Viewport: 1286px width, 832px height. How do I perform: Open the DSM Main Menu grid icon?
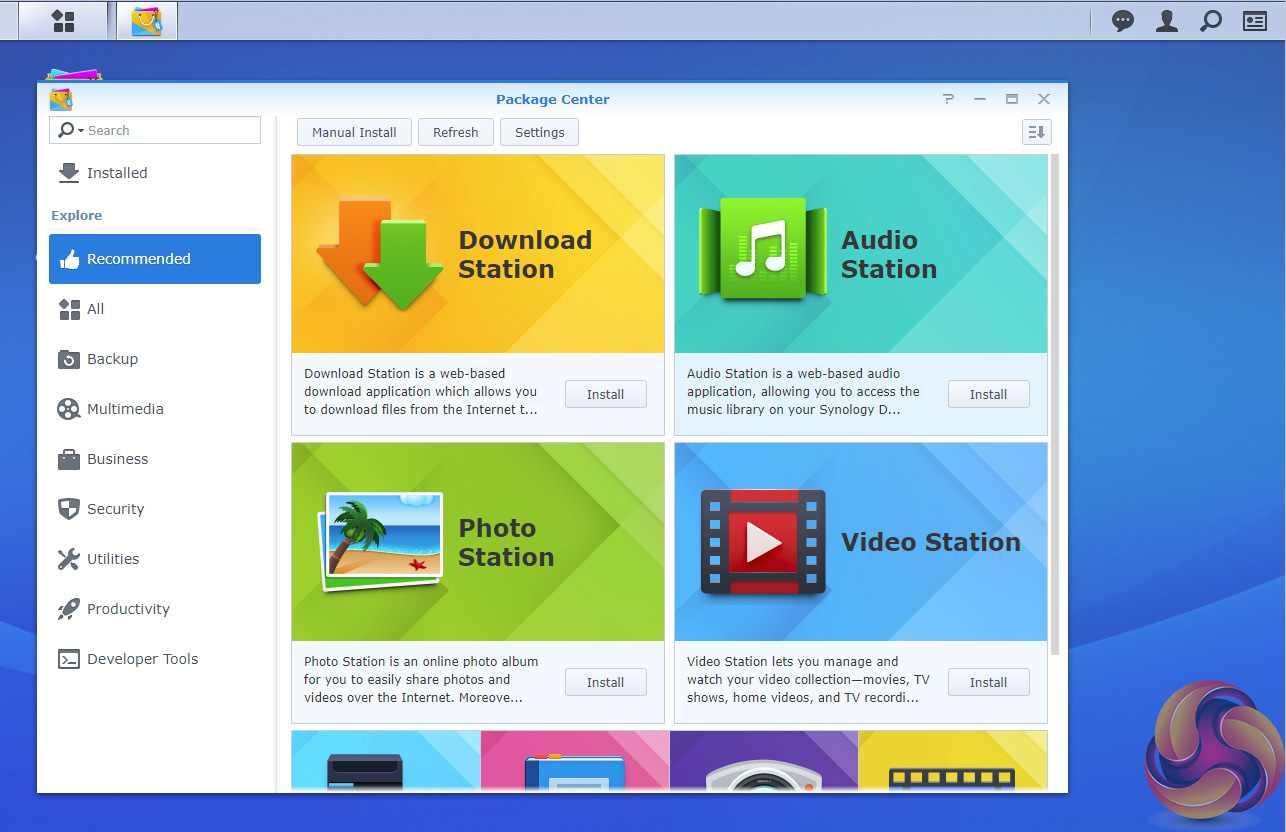63,21
